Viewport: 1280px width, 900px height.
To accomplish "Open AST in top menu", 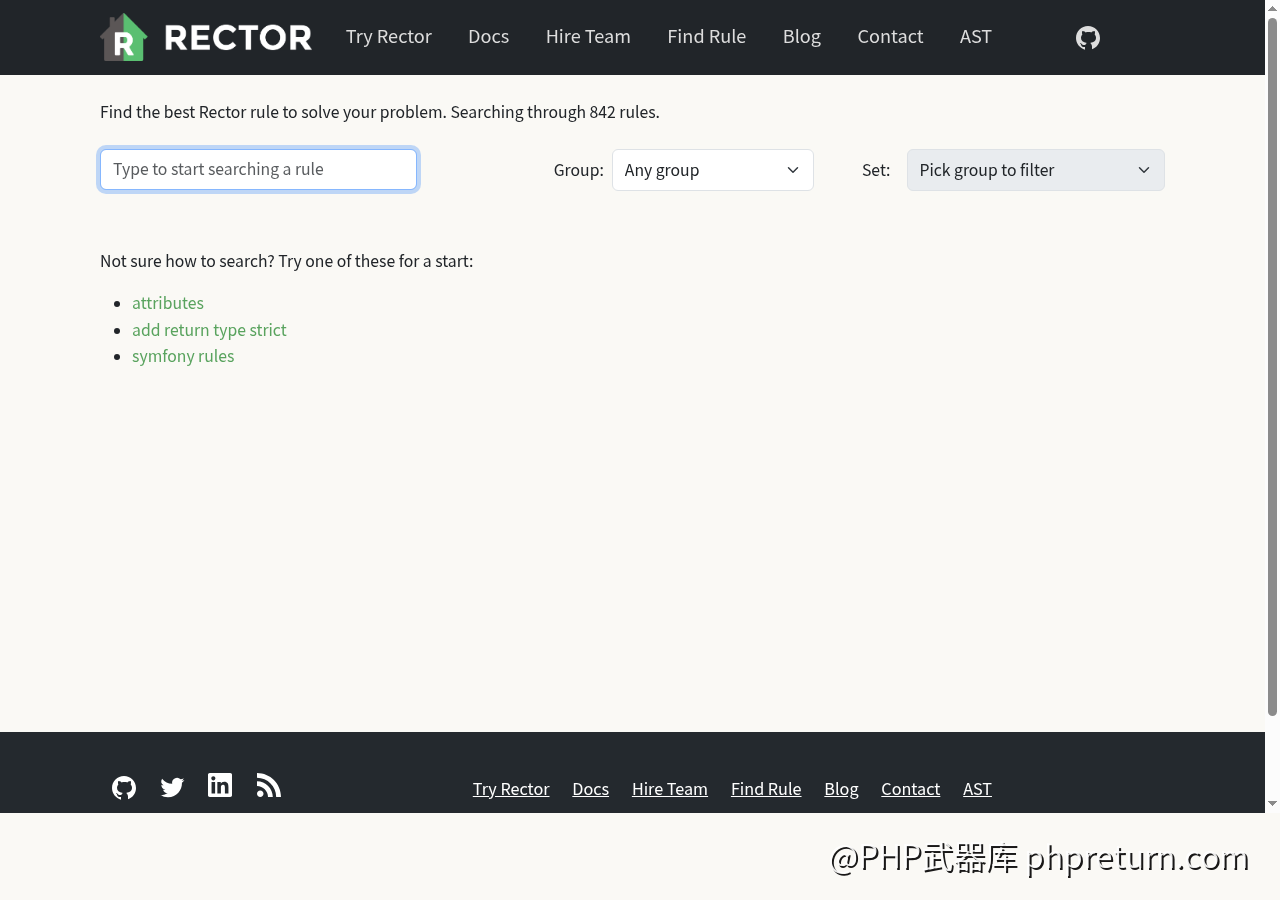I will (x=976, y=37).
